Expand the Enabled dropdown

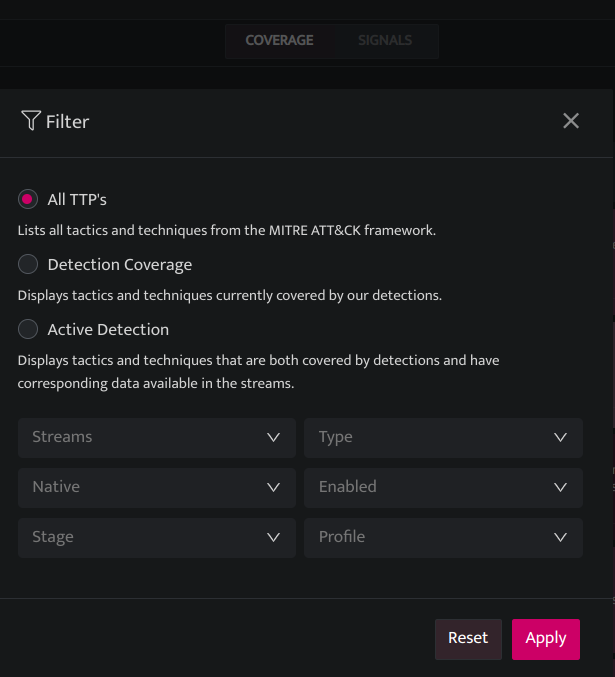443,487
